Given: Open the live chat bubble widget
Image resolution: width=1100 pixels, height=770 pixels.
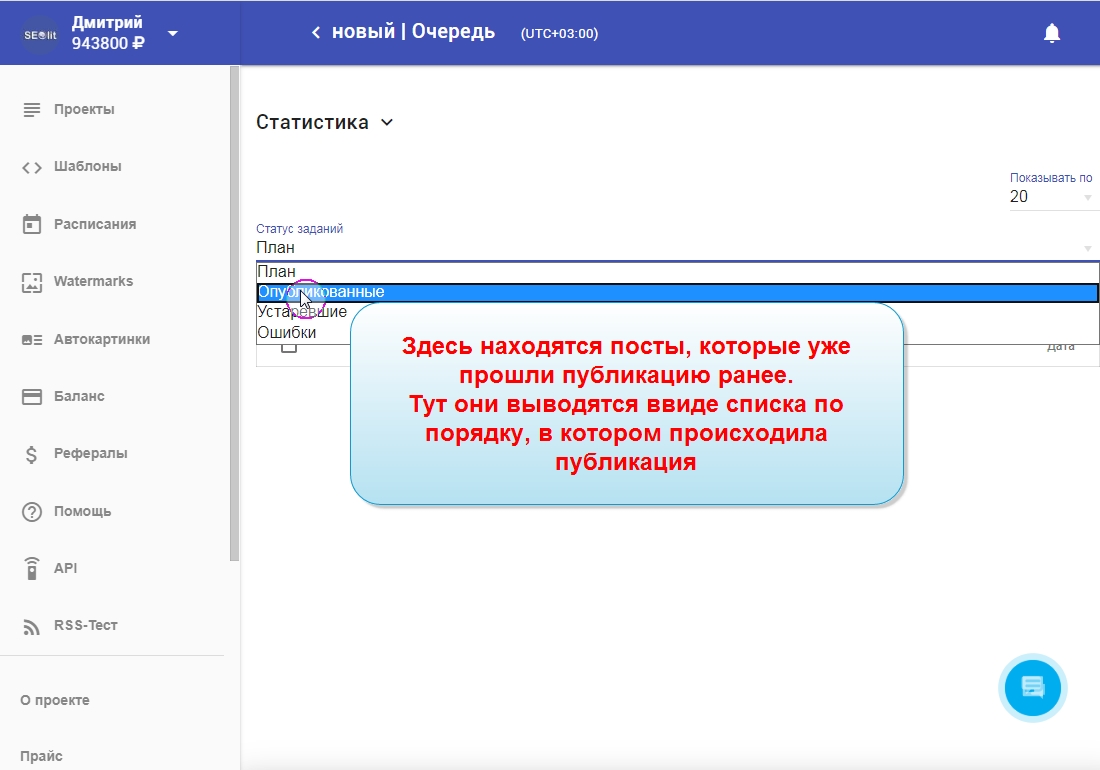Looking at the screenshot, I should [1033, 688].
